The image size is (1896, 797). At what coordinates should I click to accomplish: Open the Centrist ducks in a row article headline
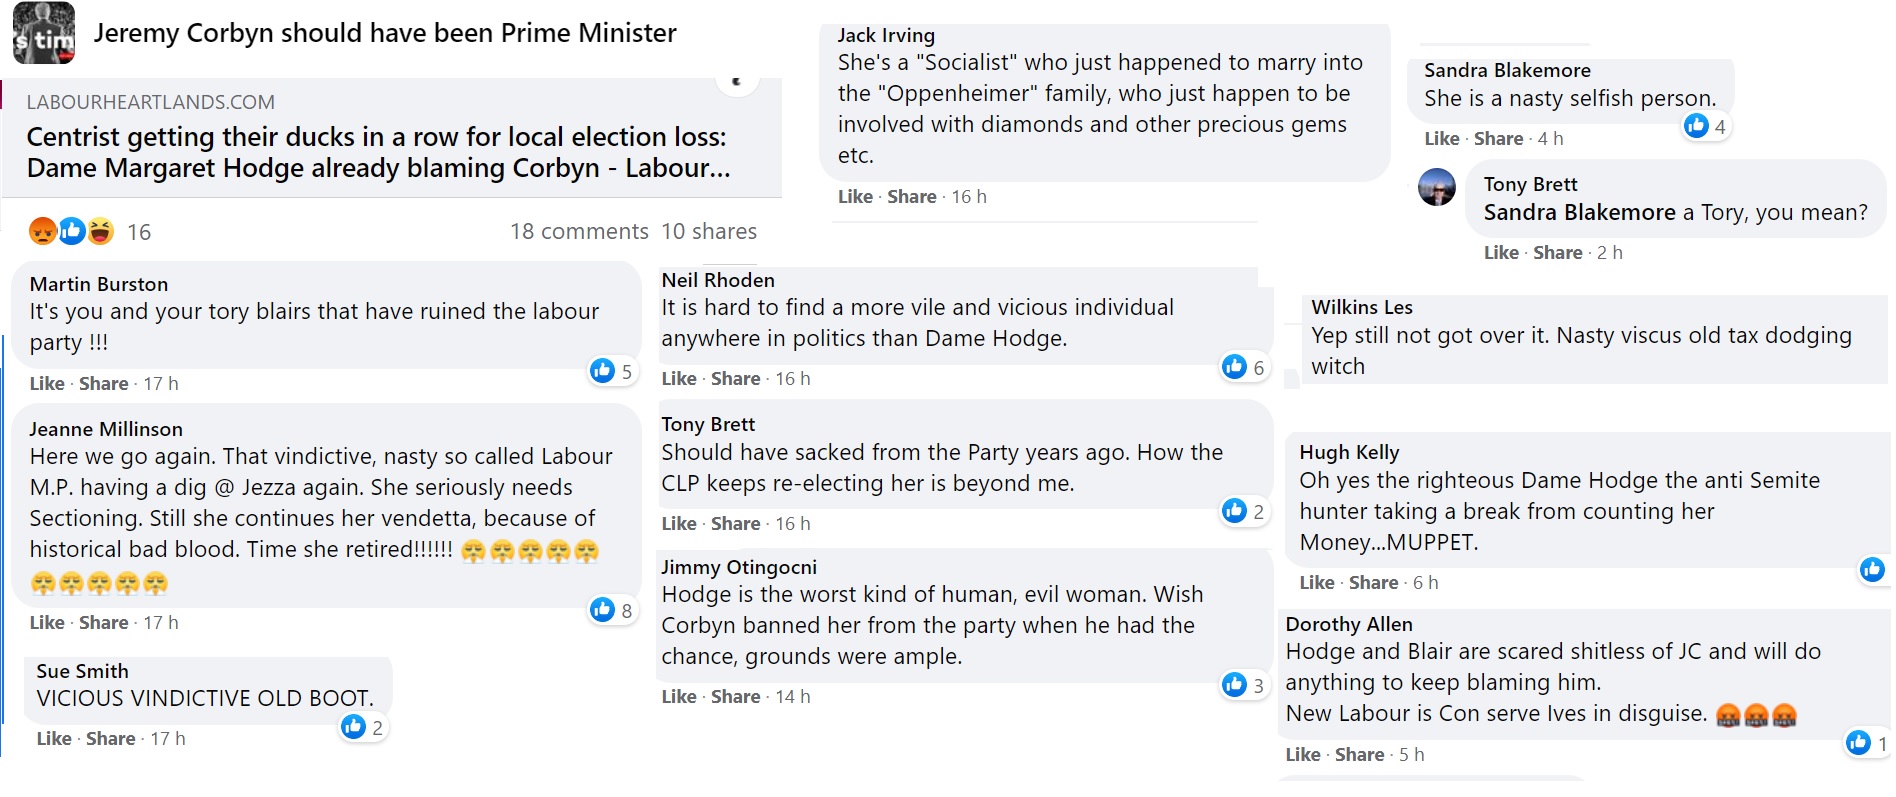(378, 152)
